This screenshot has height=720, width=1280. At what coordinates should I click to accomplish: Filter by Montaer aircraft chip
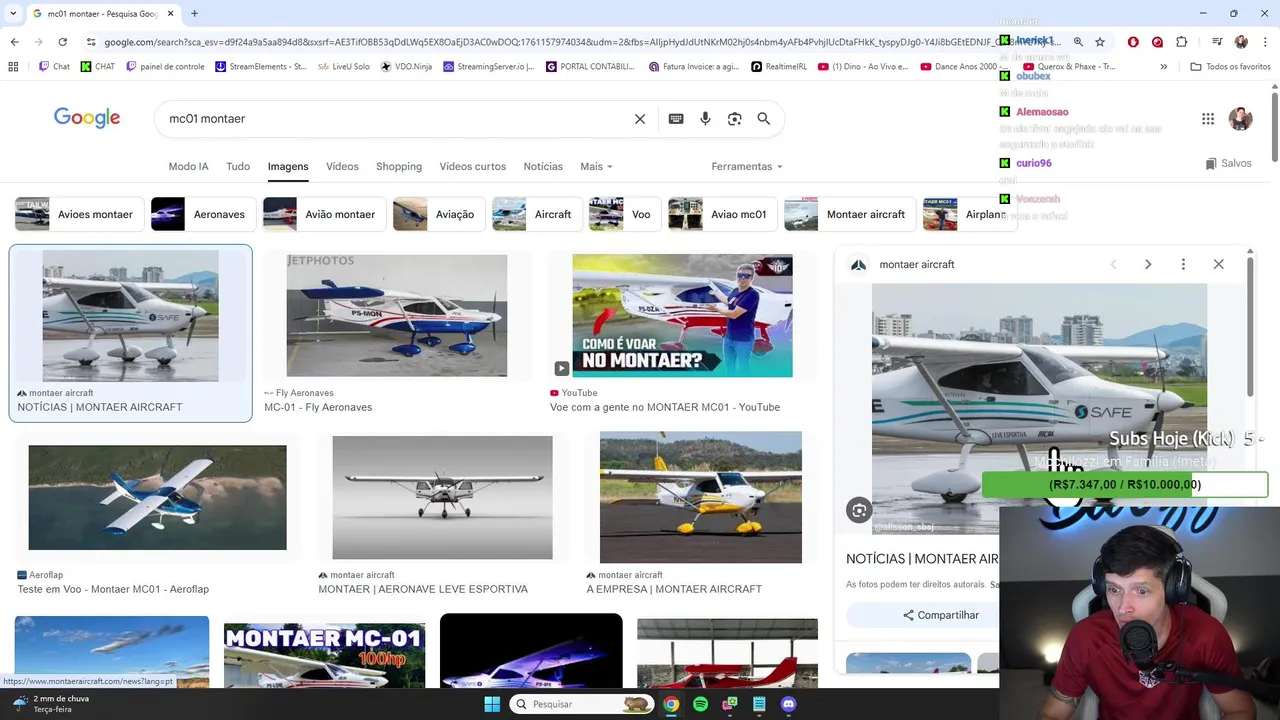(848, 214)
